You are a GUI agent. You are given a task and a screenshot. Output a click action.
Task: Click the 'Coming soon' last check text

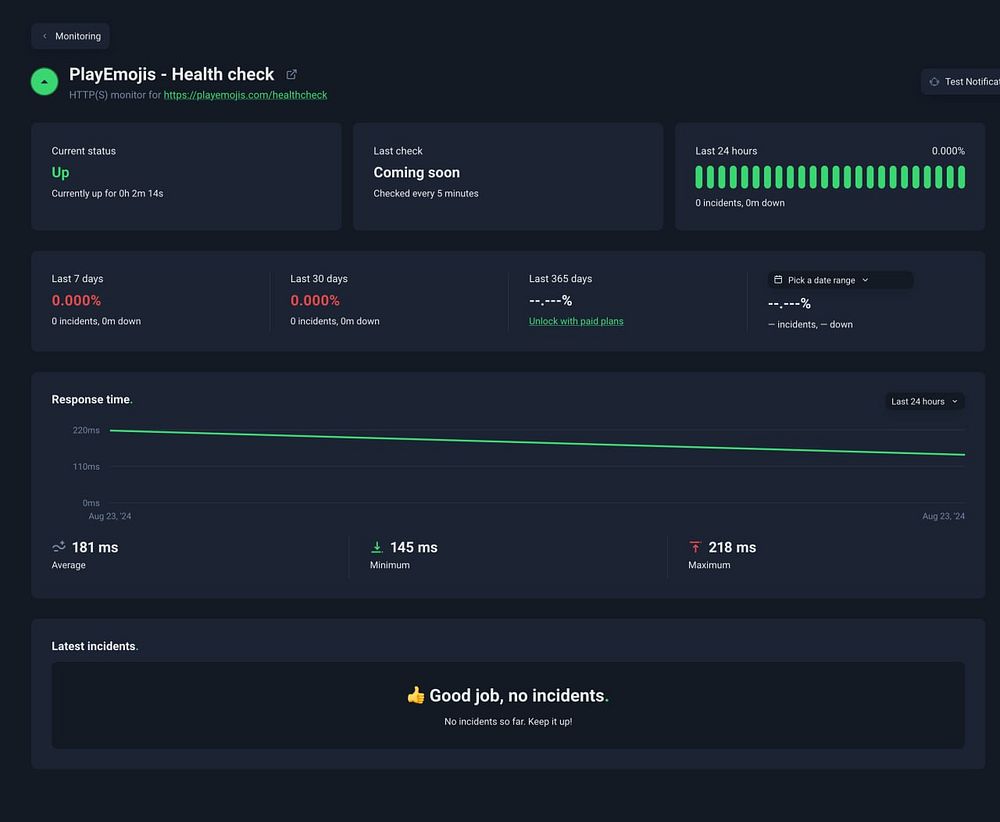pyautogui.click(x=416, y=173)
